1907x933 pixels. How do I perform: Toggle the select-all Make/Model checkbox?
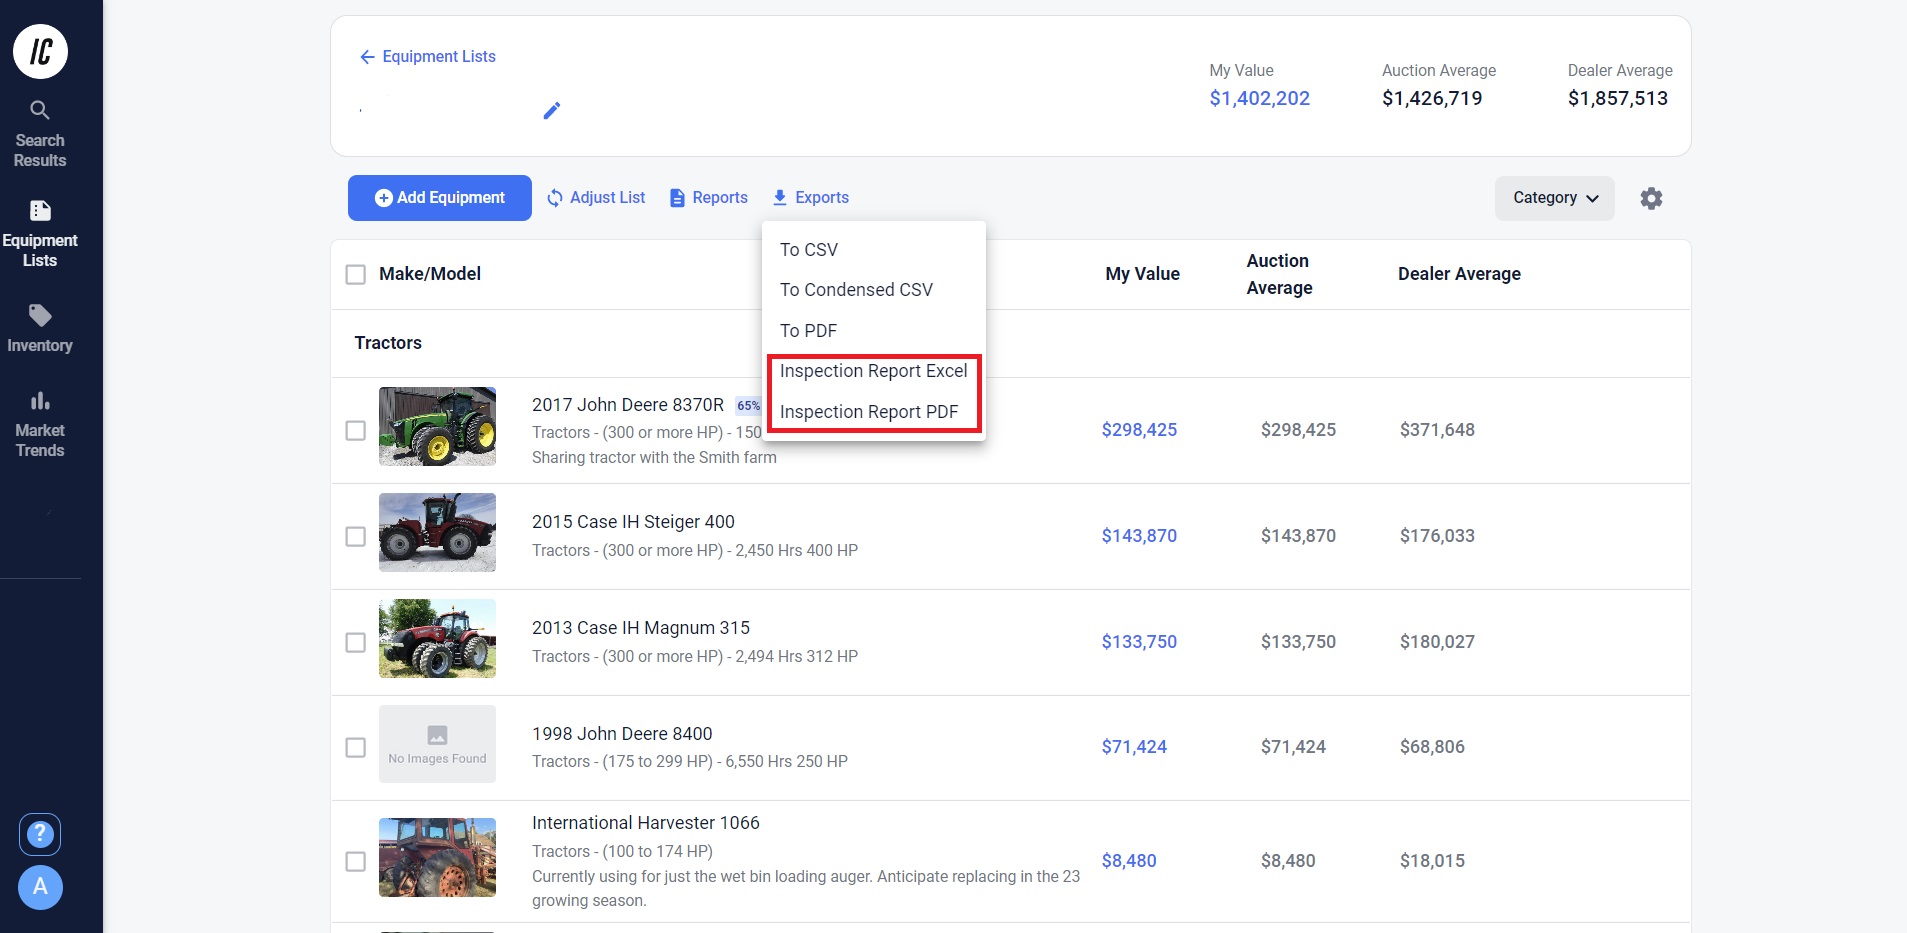pos(355,274)
